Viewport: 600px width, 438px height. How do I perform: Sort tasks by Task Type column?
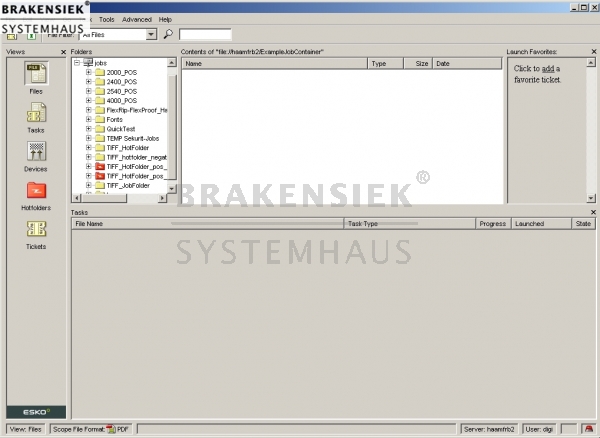click(410, 224)
